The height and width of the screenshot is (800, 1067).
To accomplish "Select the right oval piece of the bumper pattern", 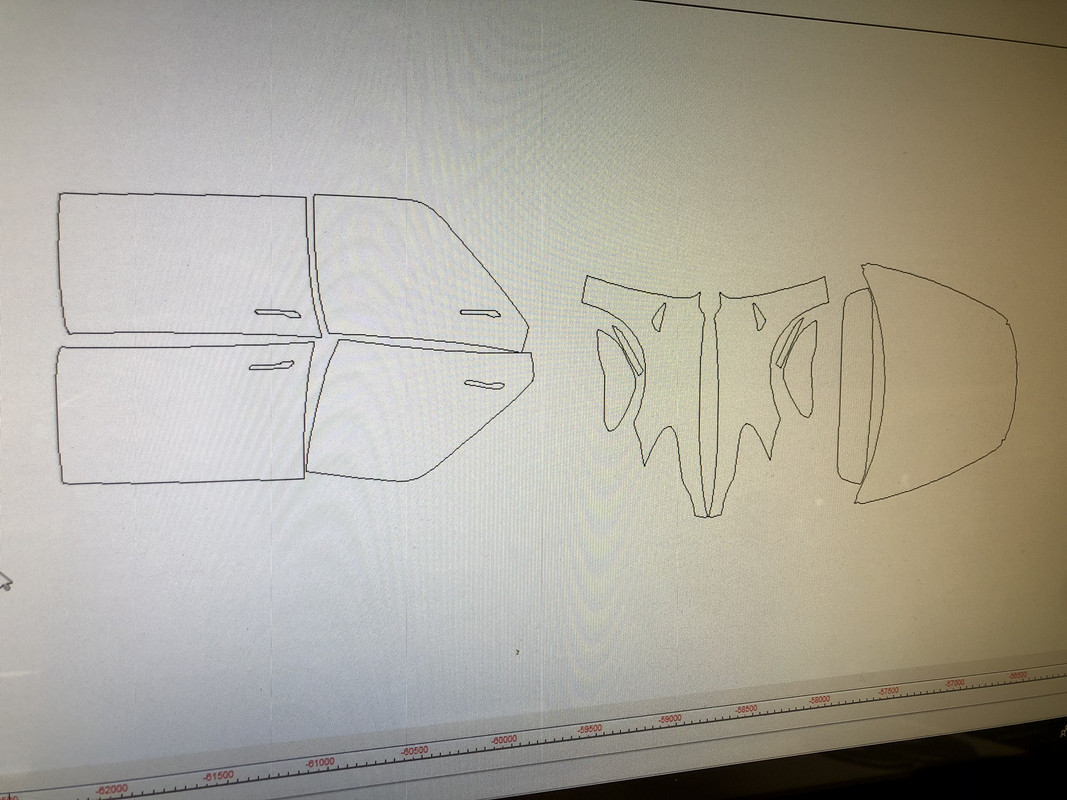I will [x=799, y=368].
